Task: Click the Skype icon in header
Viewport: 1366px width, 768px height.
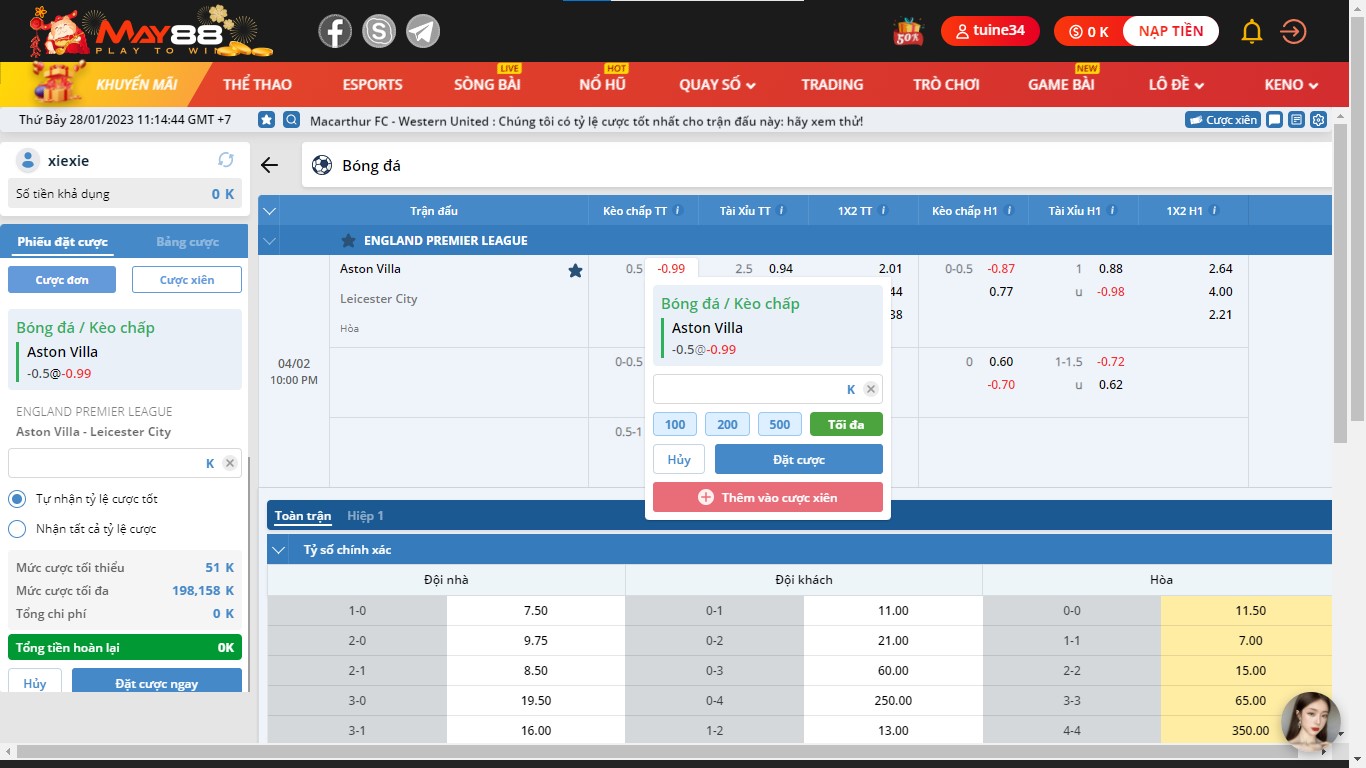Action: (x=379, y=32)
